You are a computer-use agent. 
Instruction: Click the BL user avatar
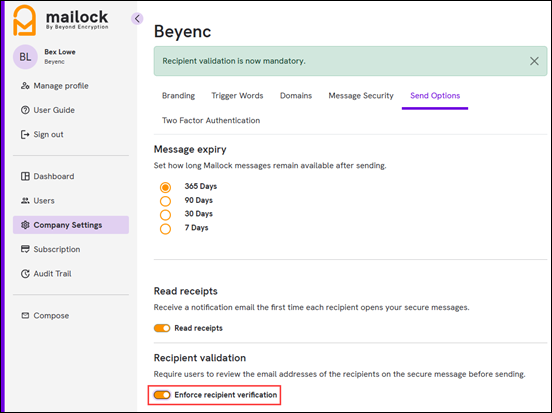(25, 57)
